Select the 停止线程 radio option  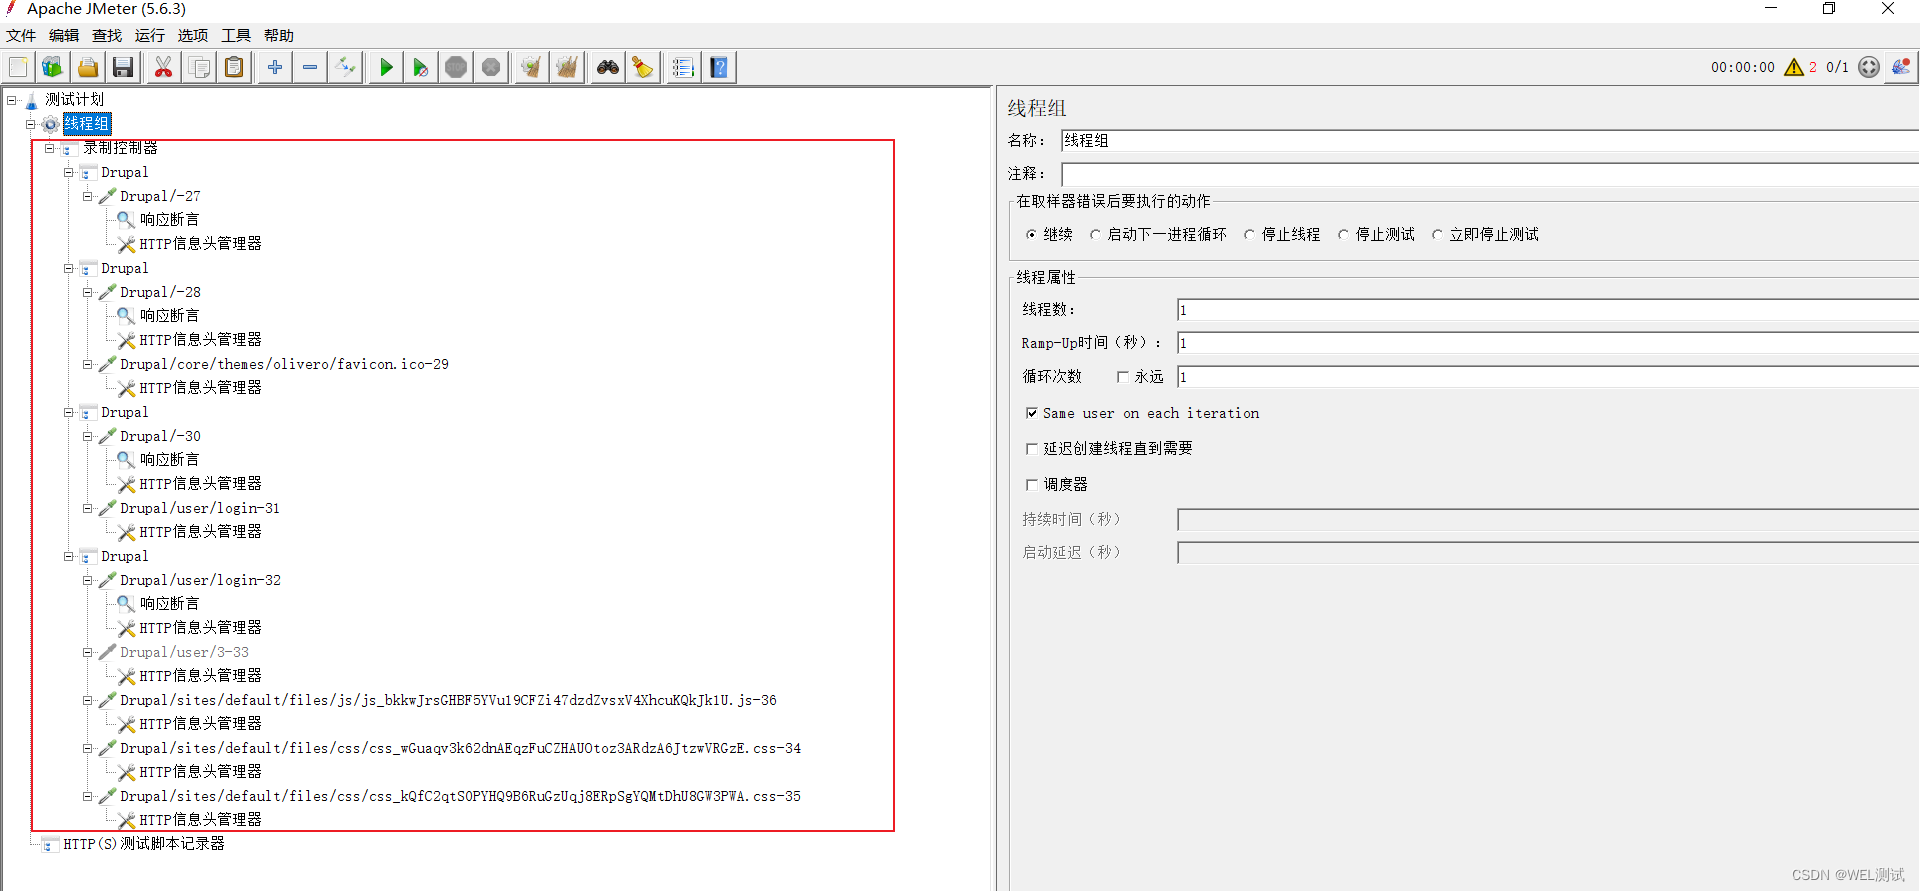click(x=1249, y=234)
